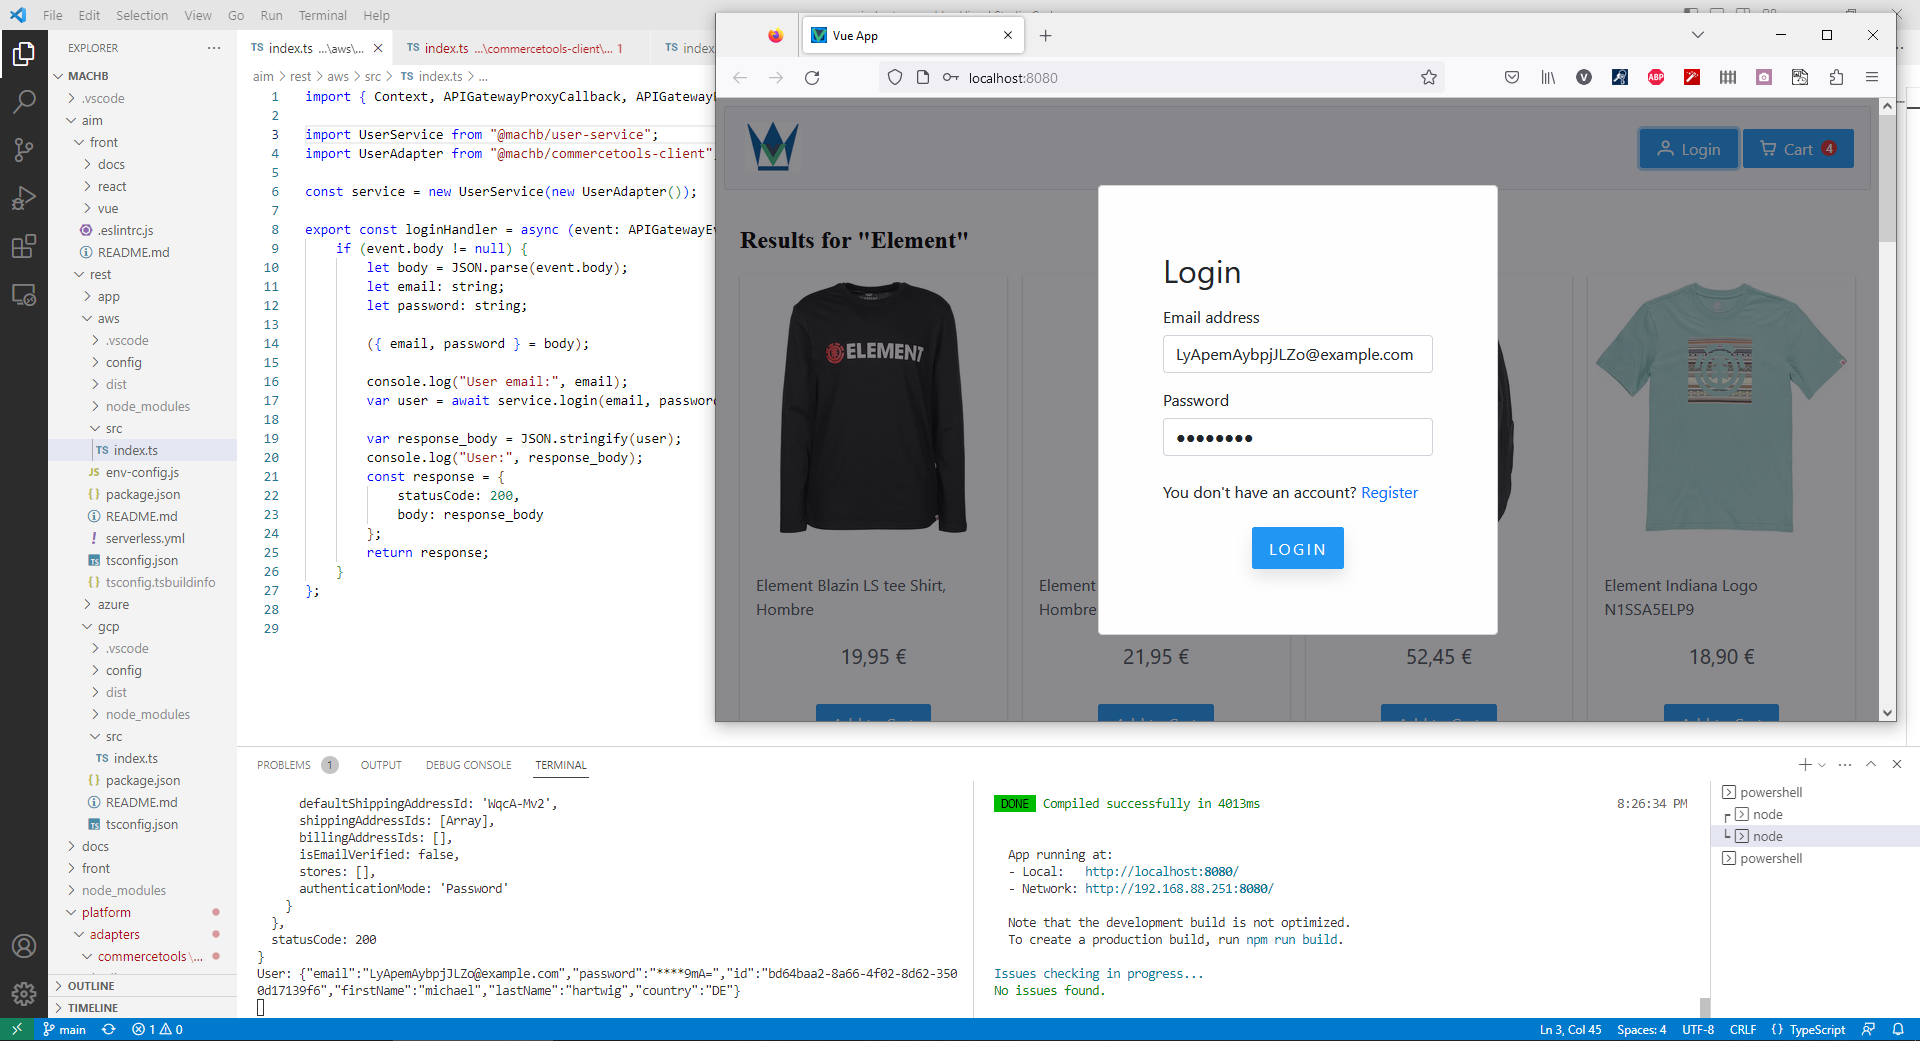The width and height of the screenshot is (1920, 1041).
Task: Follow the Register link
Action: click(1389, 492)
